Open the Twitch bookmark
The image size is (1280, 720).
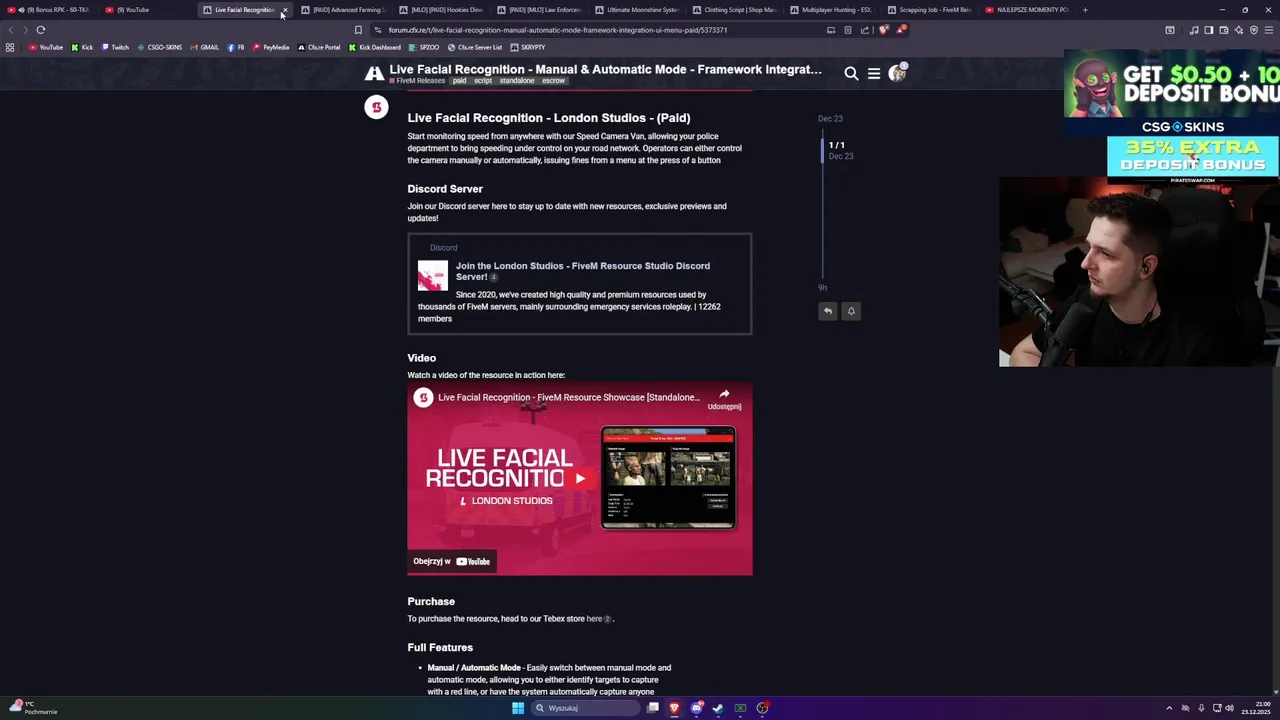115,47
